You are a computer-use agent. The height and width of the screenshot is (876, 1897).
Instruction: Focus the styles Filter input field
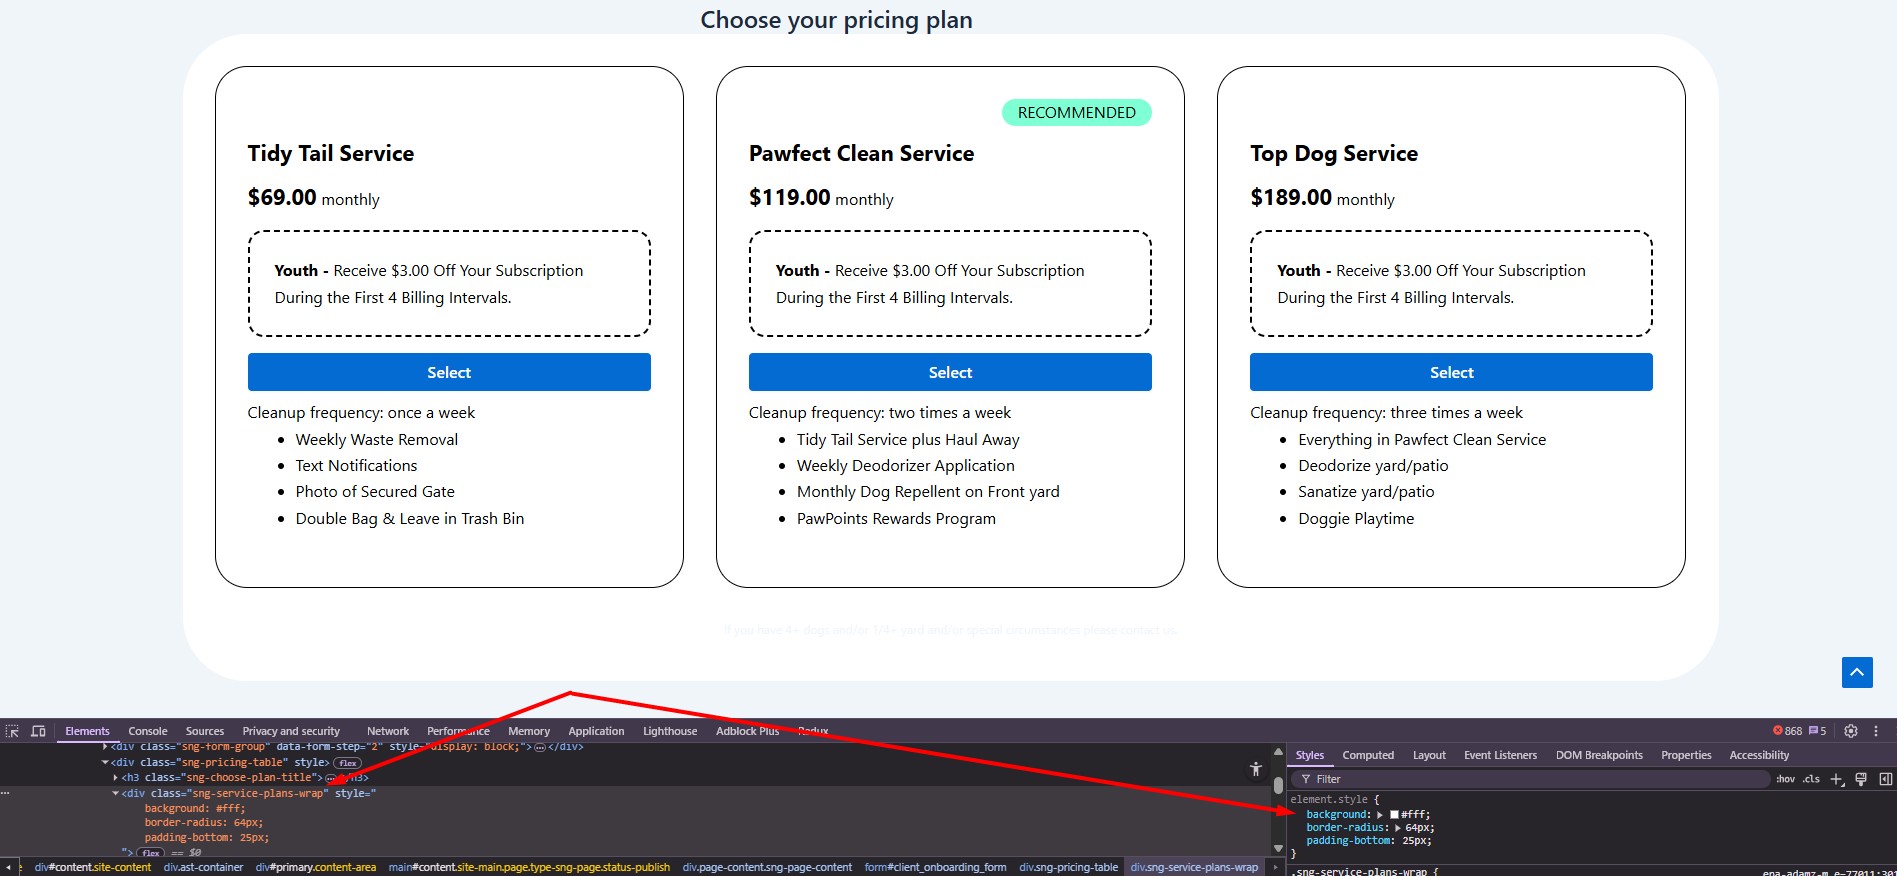[x=1530, y=779]
